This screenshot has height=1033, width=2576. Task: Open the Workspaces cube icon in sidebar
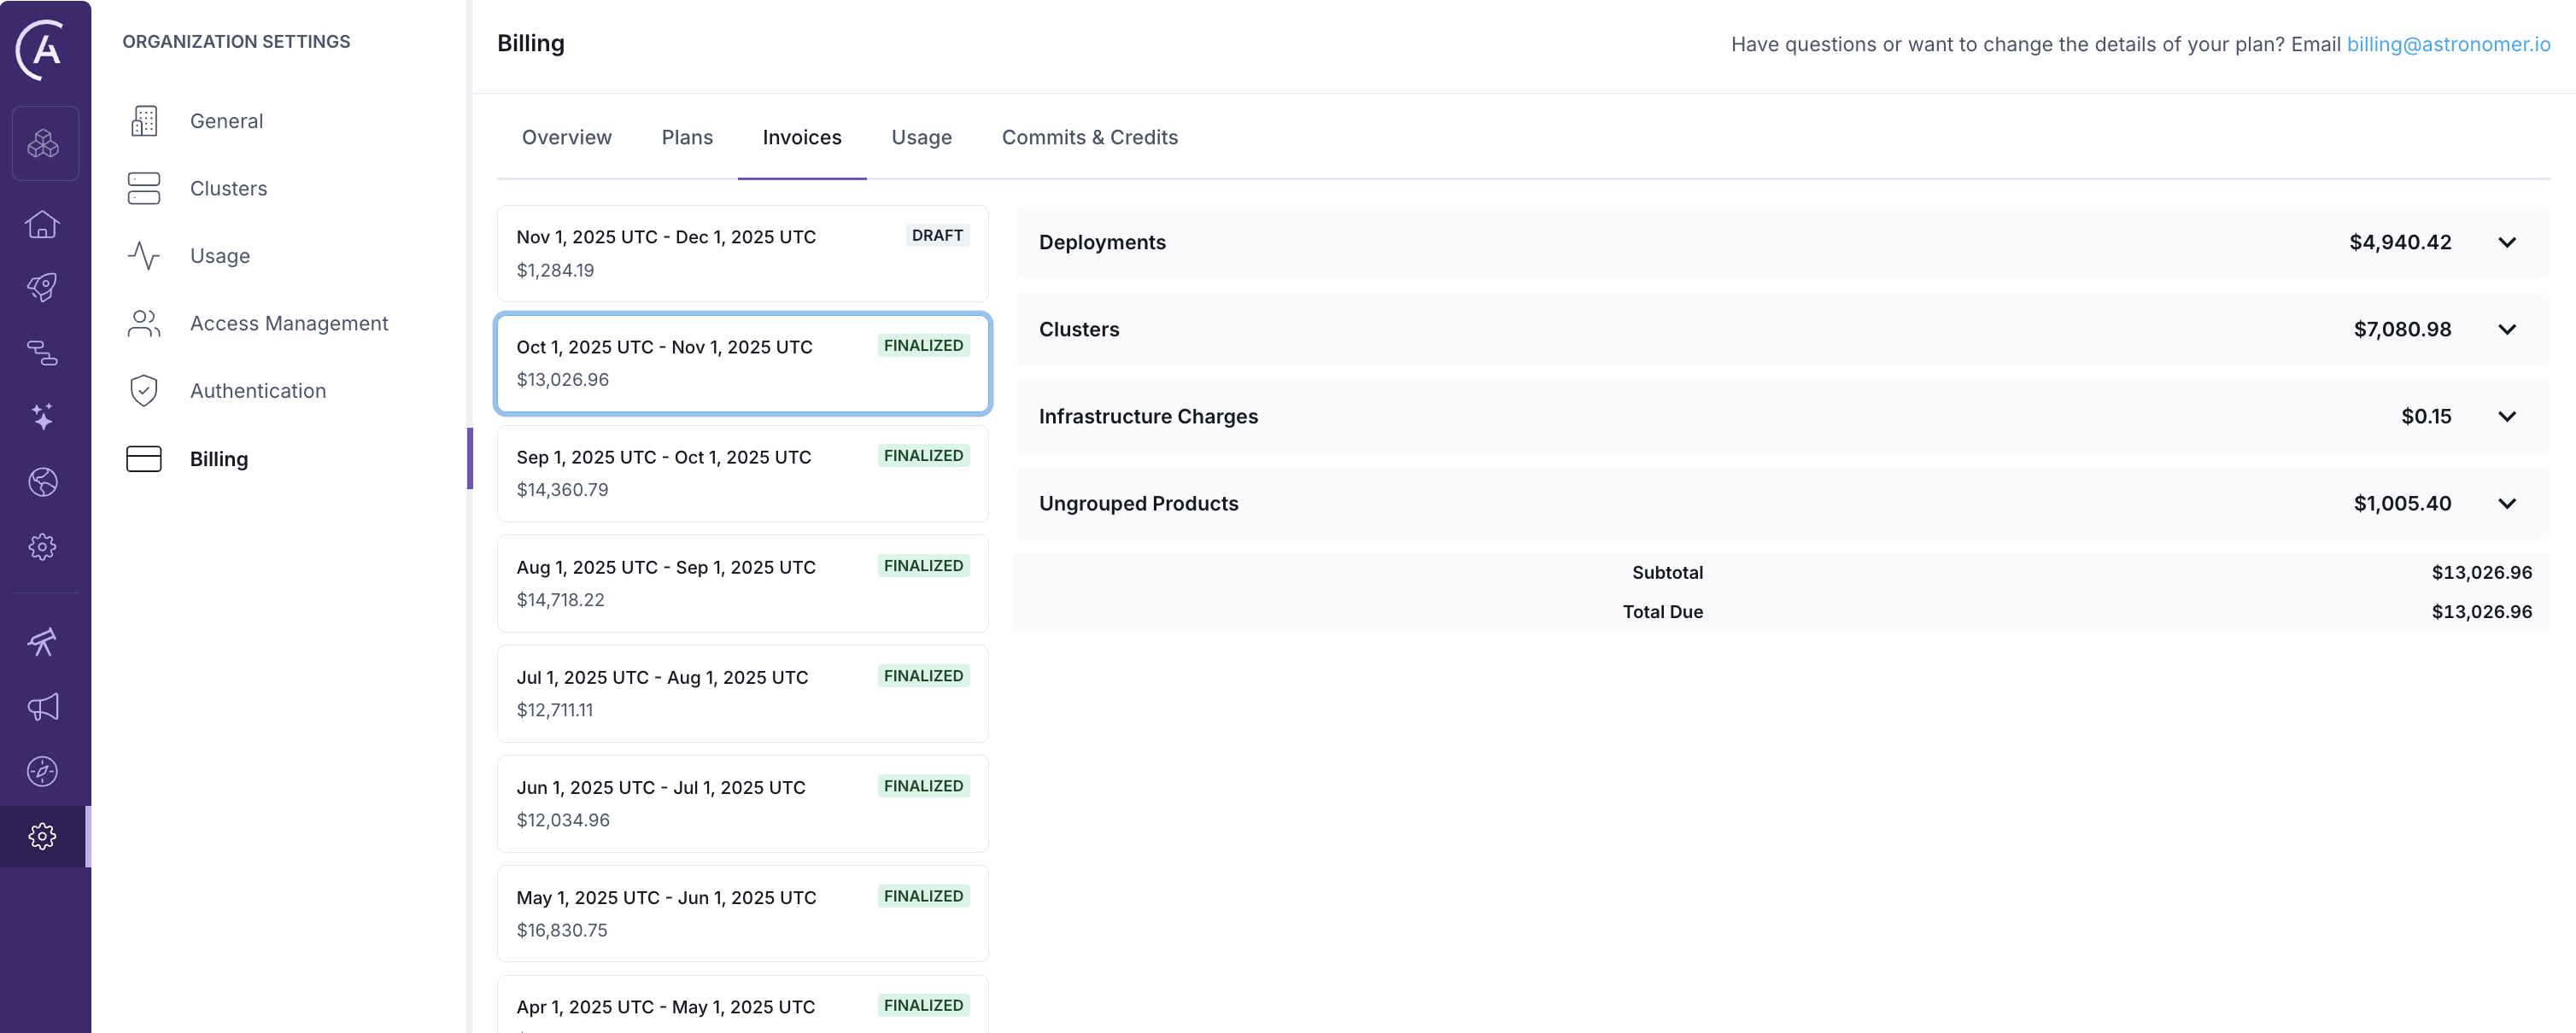click(44, 143)
